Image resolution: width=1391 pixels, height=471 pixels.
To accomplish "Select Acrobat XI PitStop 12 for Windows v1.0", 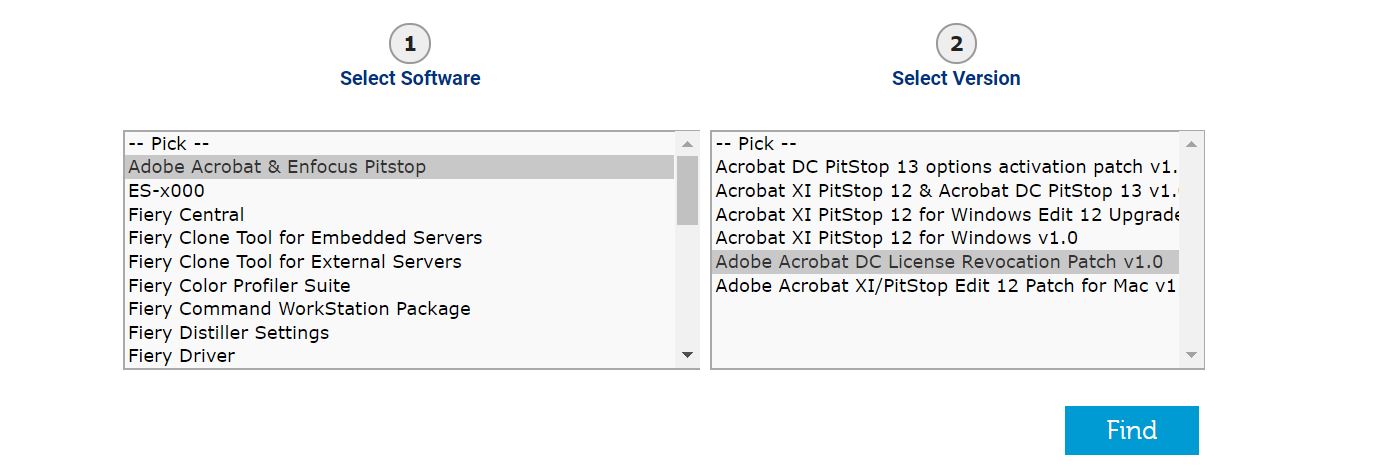I will (896, 238).
